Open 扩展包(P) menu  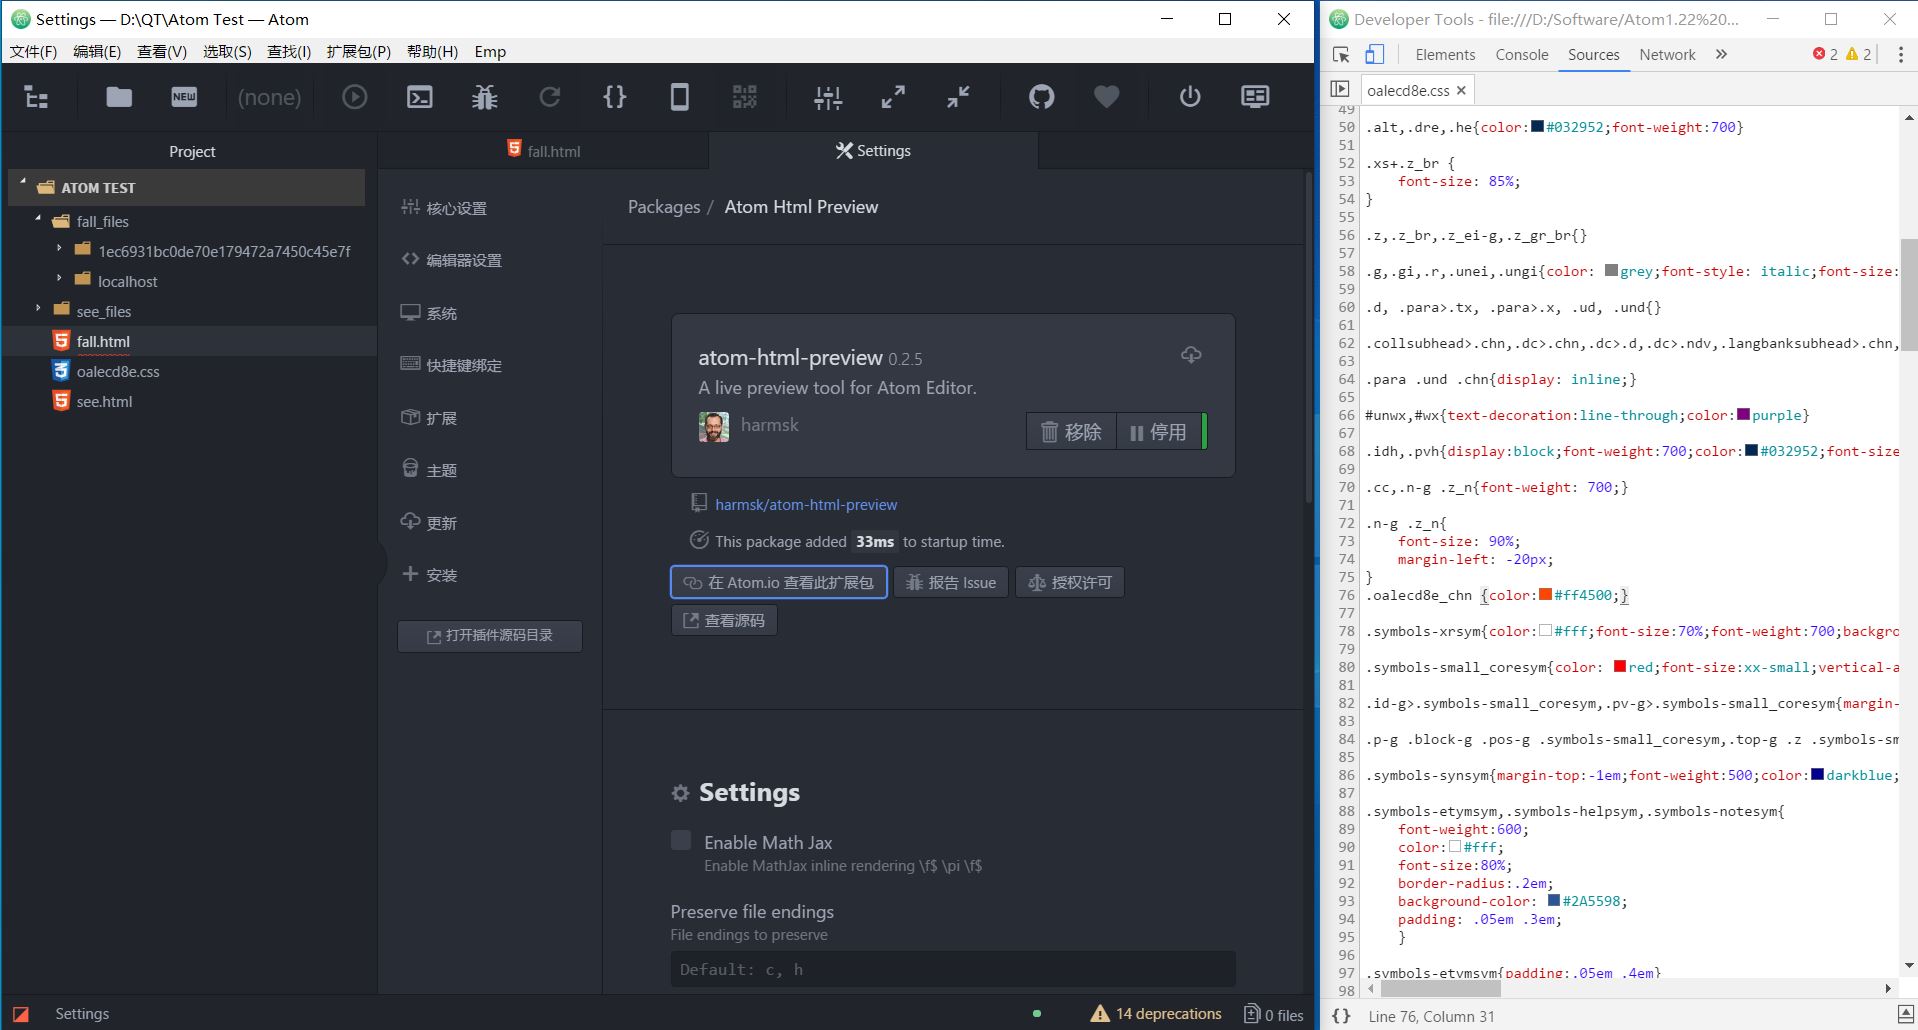pos(358,52)
